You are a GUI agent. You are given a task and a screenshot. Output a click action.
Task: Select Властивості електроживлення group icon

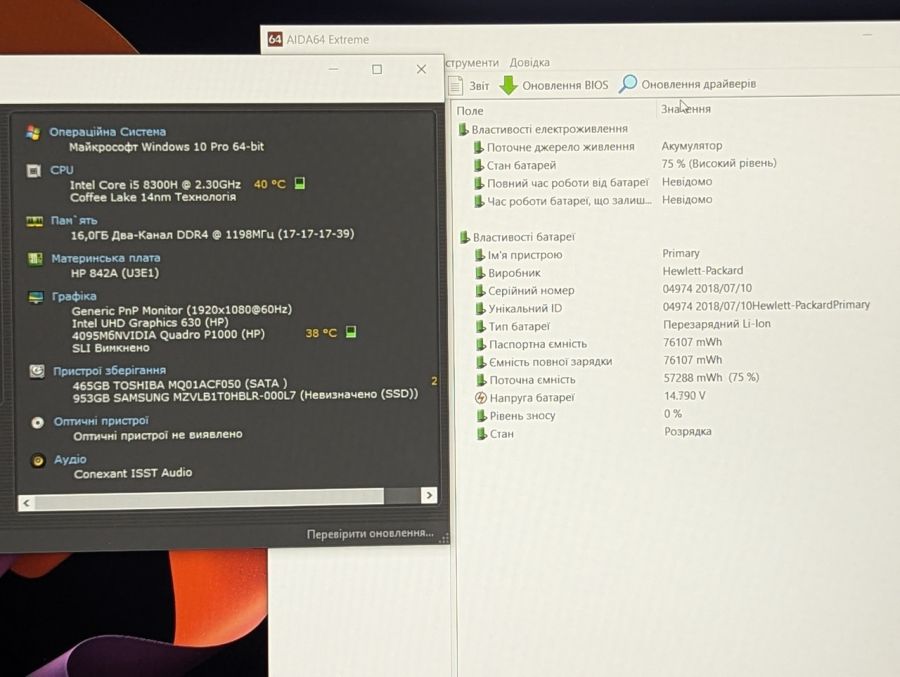tap(463, 129)
